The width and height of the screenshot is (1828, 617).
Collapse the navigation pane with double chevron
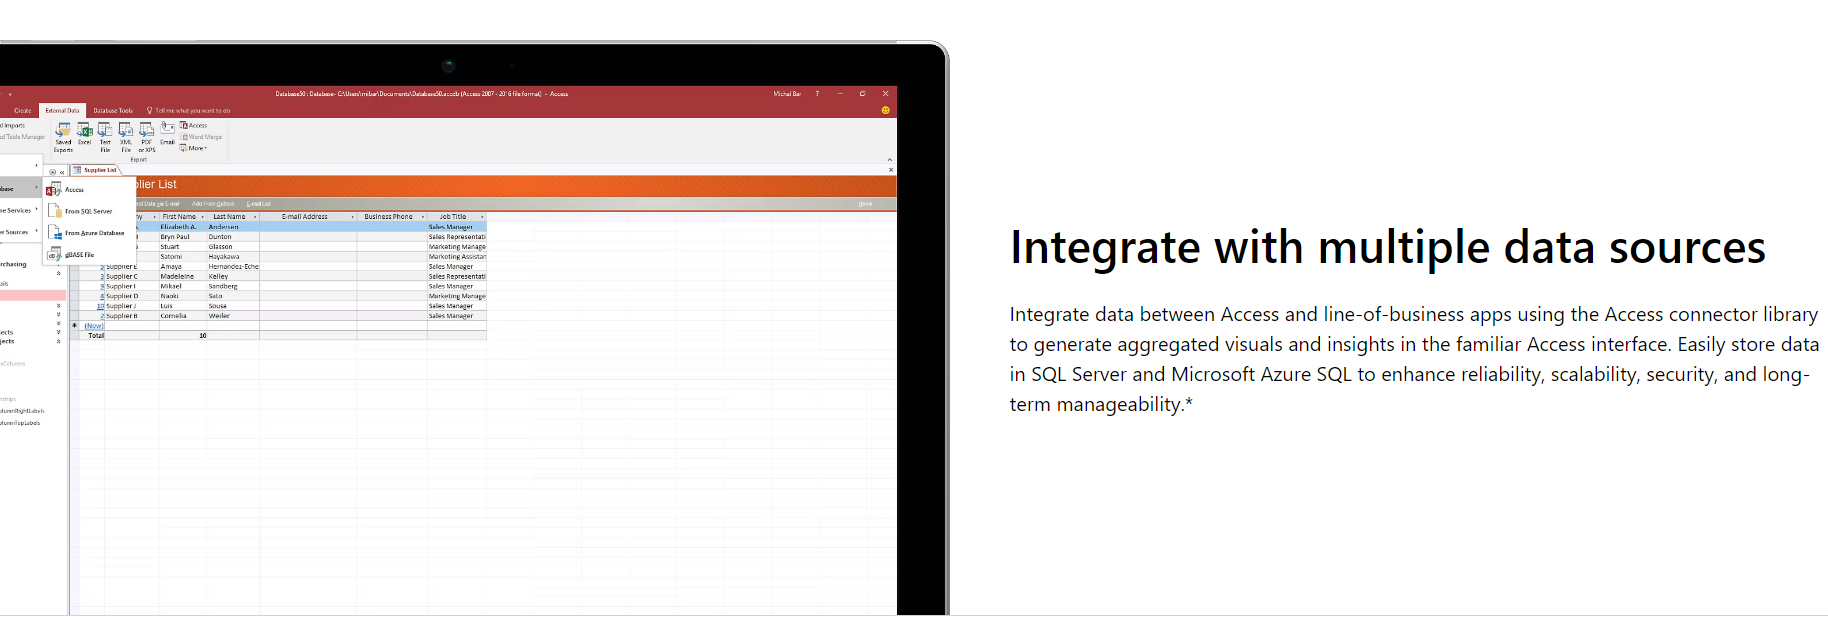click(x=62, y=172)
